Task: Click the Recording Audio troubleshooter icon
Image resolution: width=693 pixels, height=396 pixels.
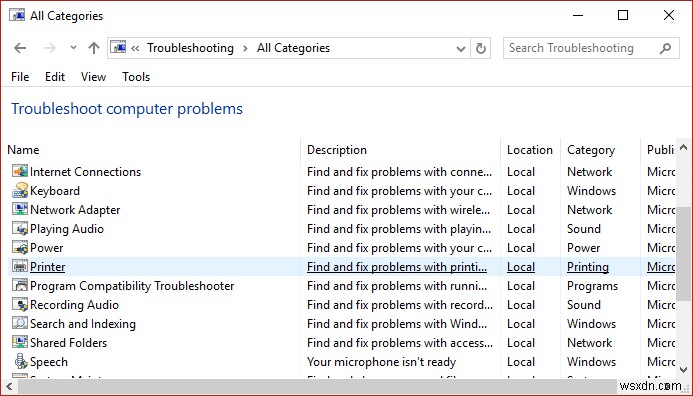Action: coord(20,305)
